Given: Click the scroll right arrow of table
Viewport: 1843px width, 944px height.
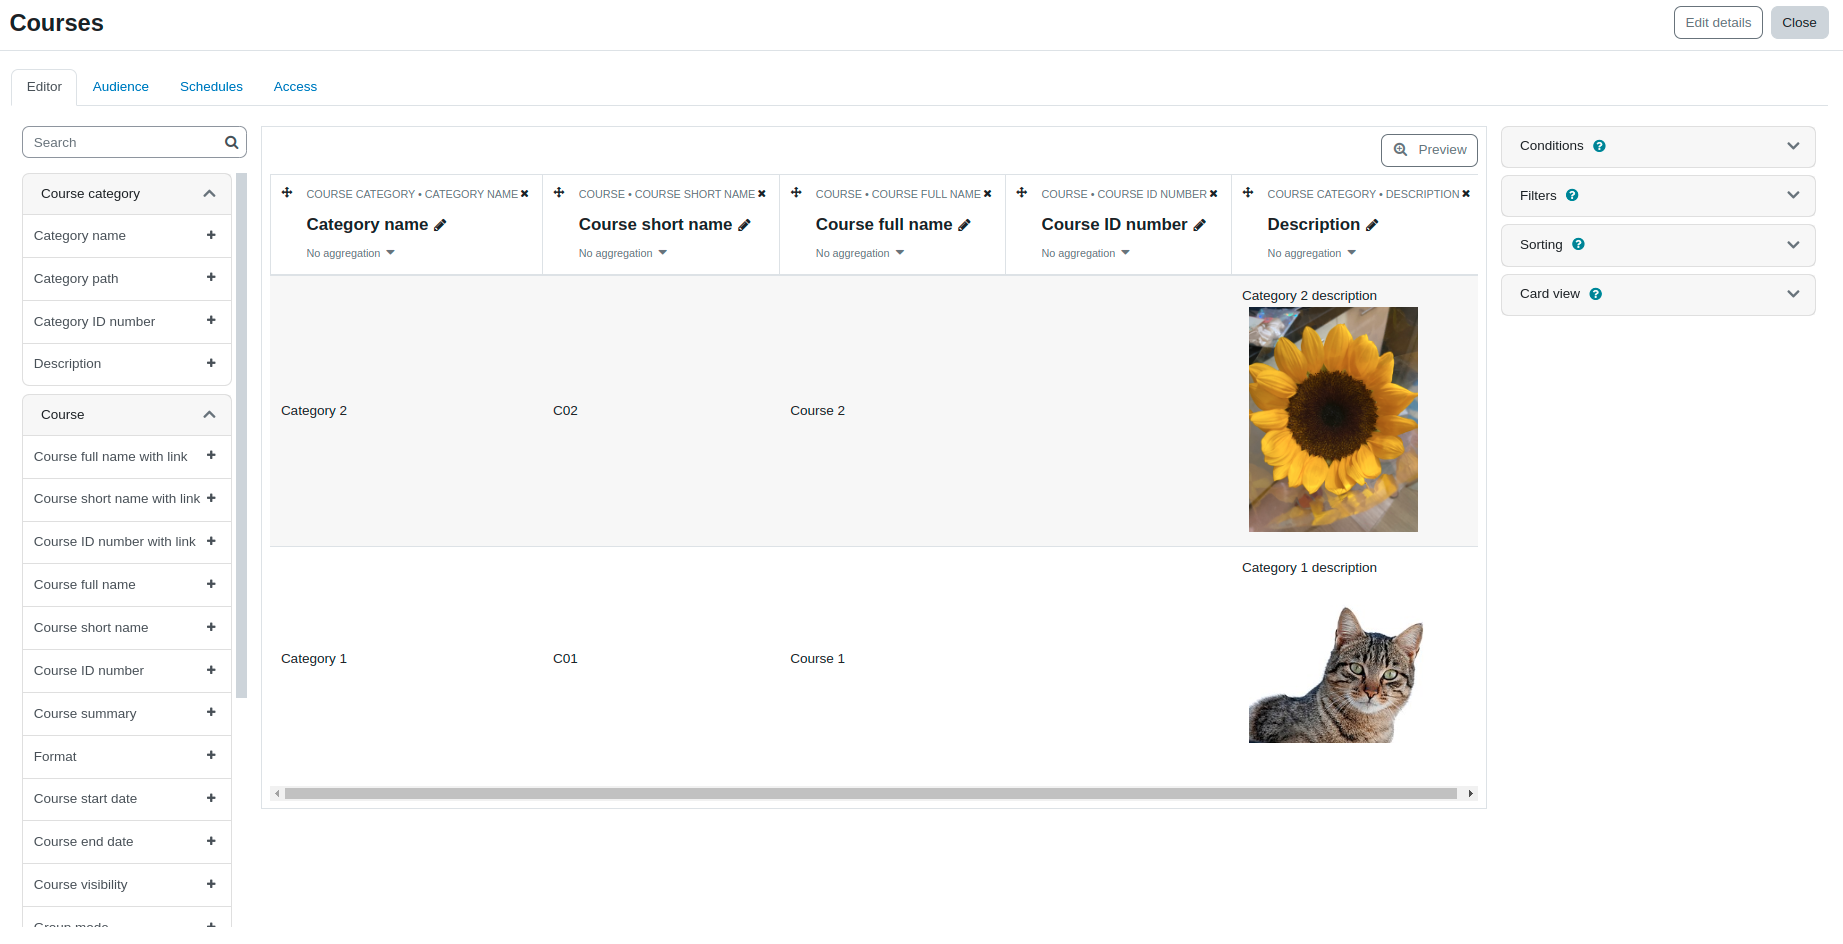Looking at the screenshot, I should tap(1470, 794).
